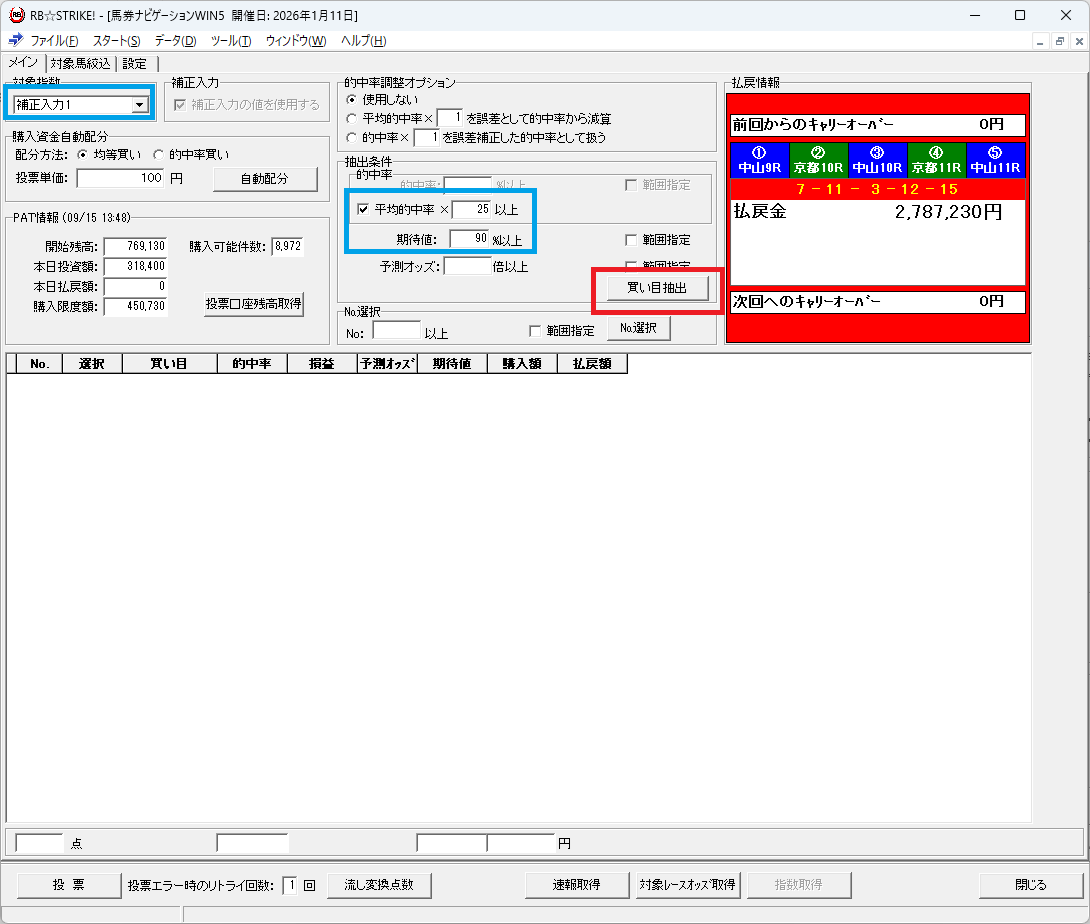Viewport: 1090px width, 924px height.
Task: Click the 払戻額 column header
Action: pyautogui.click(x=593, y=364)
